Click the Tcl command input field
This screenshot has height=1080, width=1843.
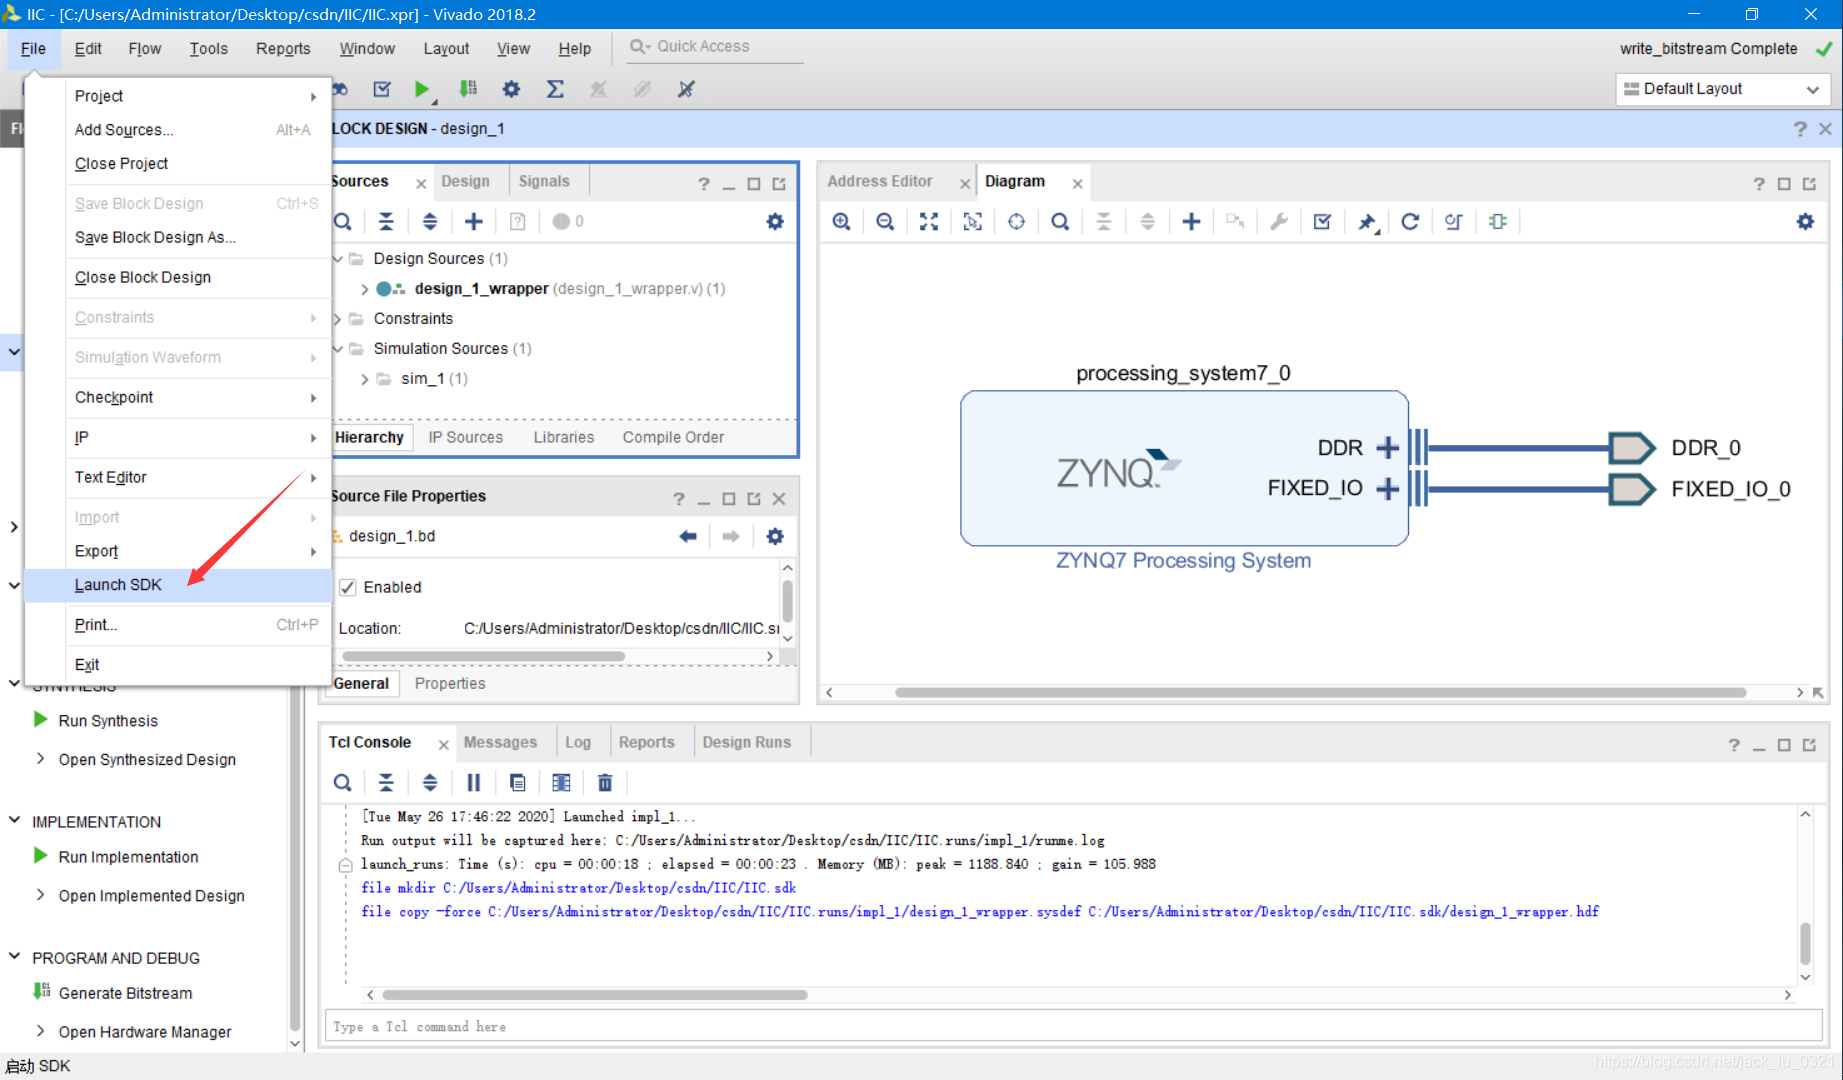[1073, 1026]
